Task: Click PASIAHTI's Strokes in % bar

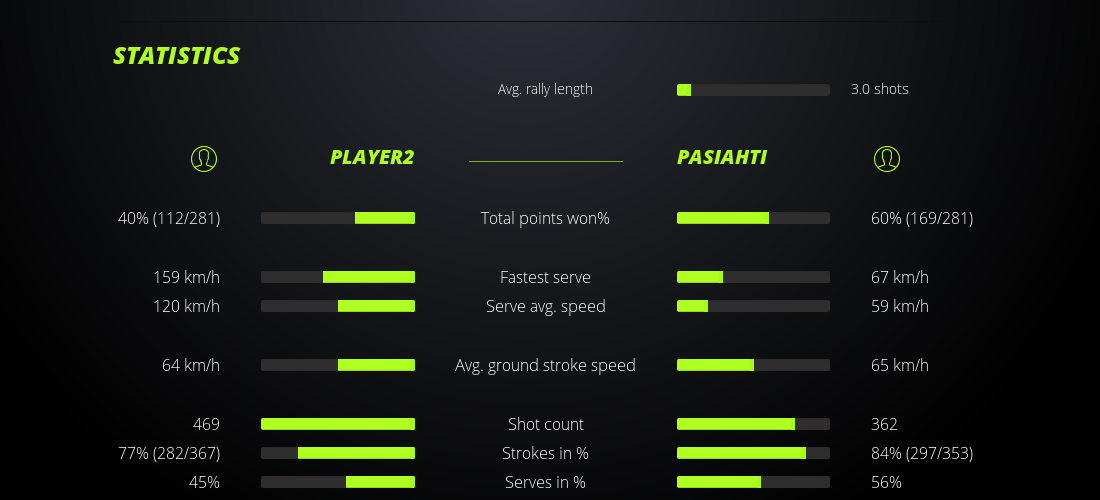Action: pos(753,453)
